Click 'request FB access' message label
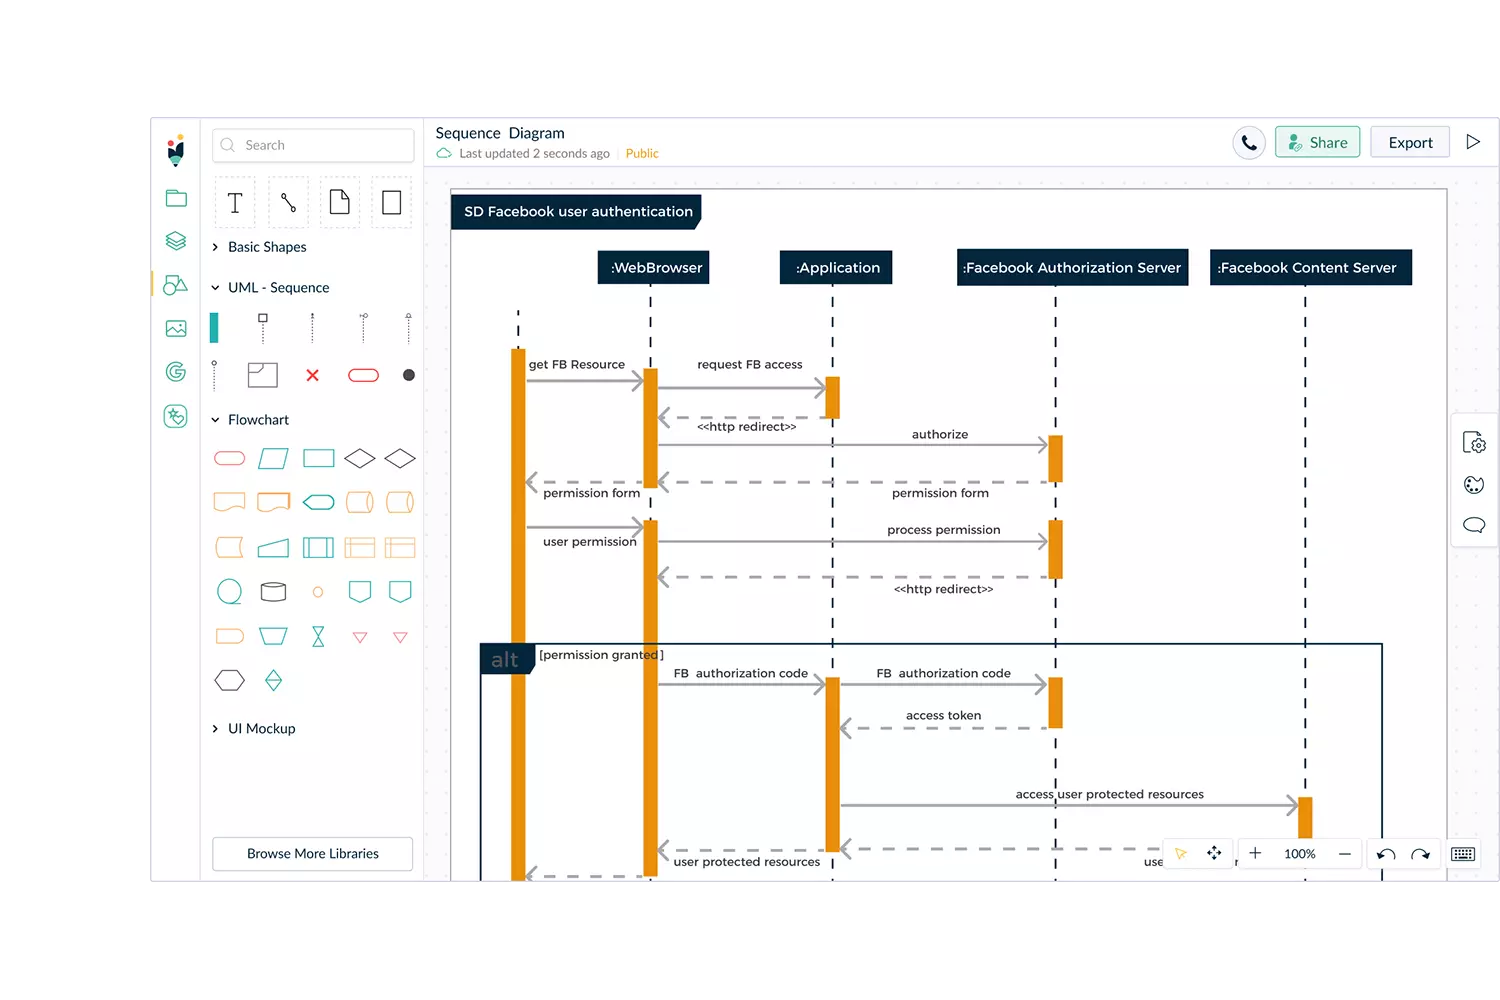Screen dimensions: 1500x1000 tap(750, 364)
